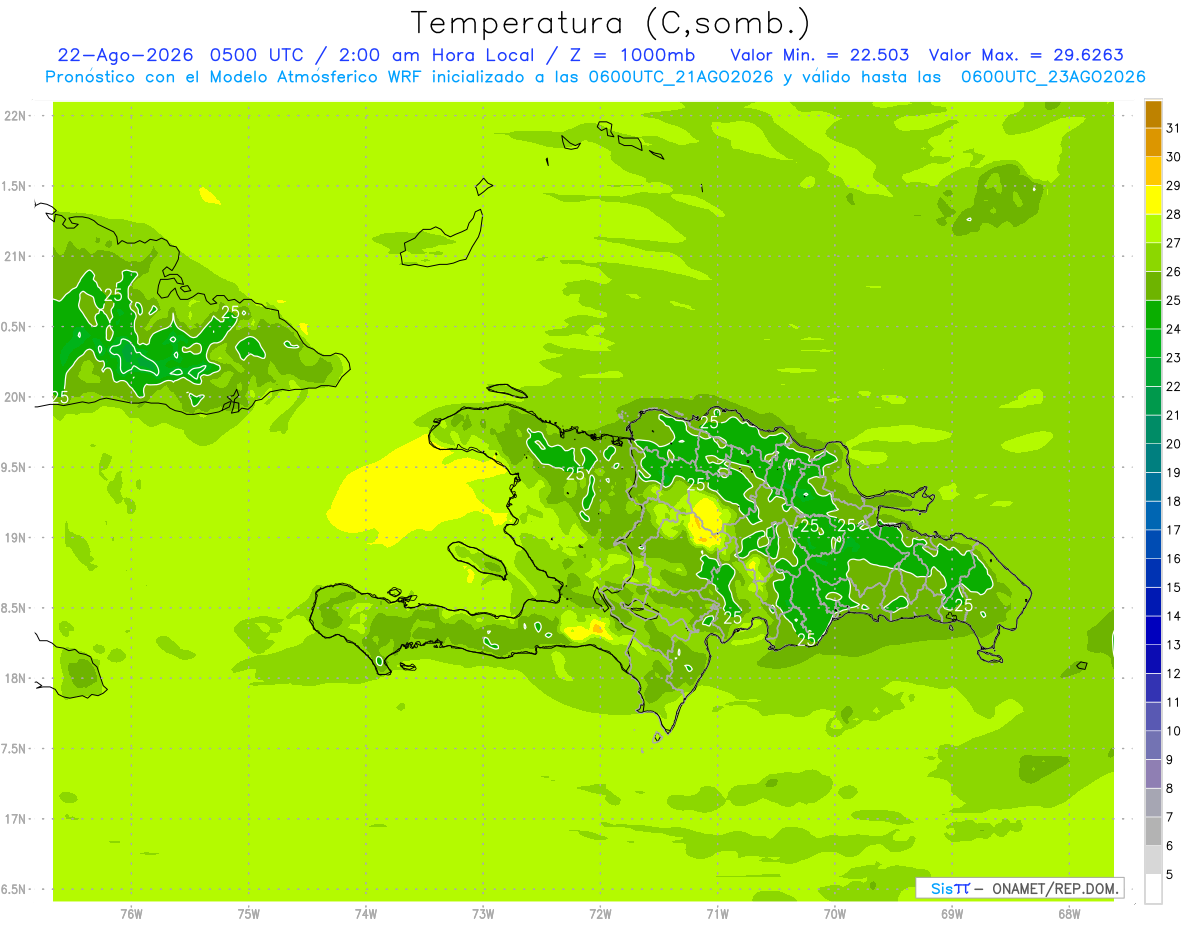1200x927 pixels.
Task: Click the '71W' longitude label
Action: point(717,914)
